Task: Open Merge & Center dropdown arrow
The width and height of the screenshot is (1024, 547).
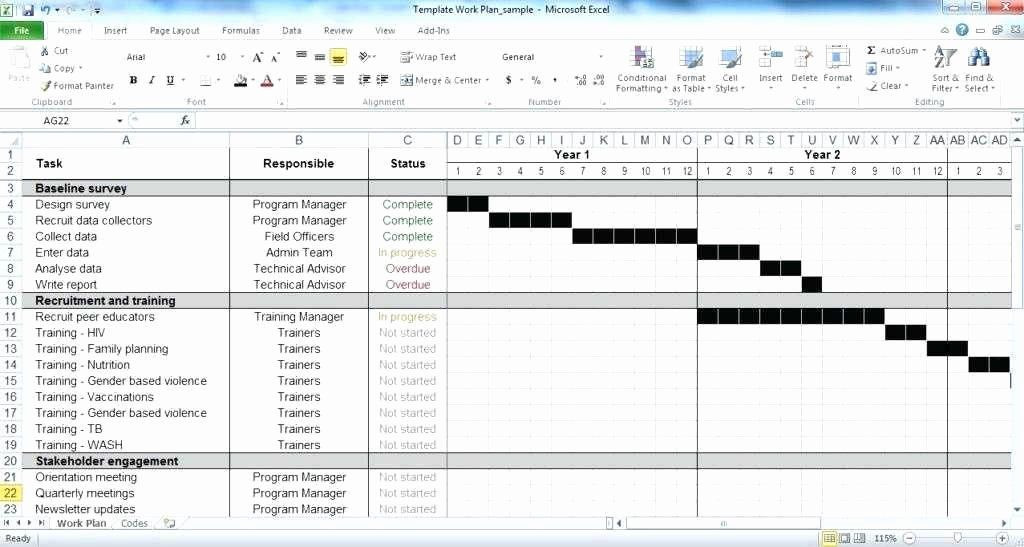Action: click(x=487, y=80)
